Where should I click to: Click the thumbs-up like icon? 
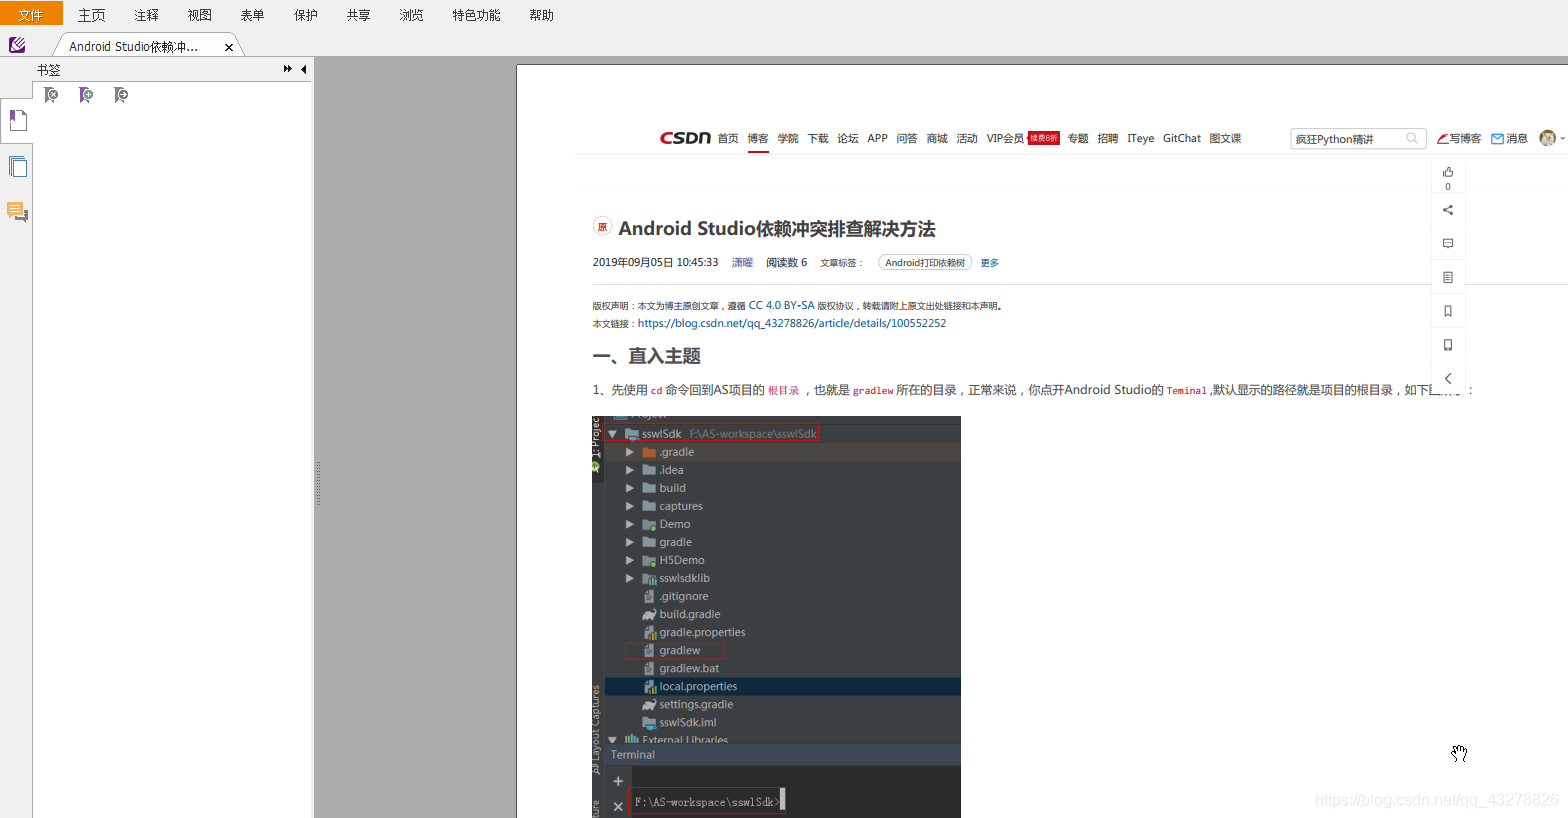tap(1448, 172)
